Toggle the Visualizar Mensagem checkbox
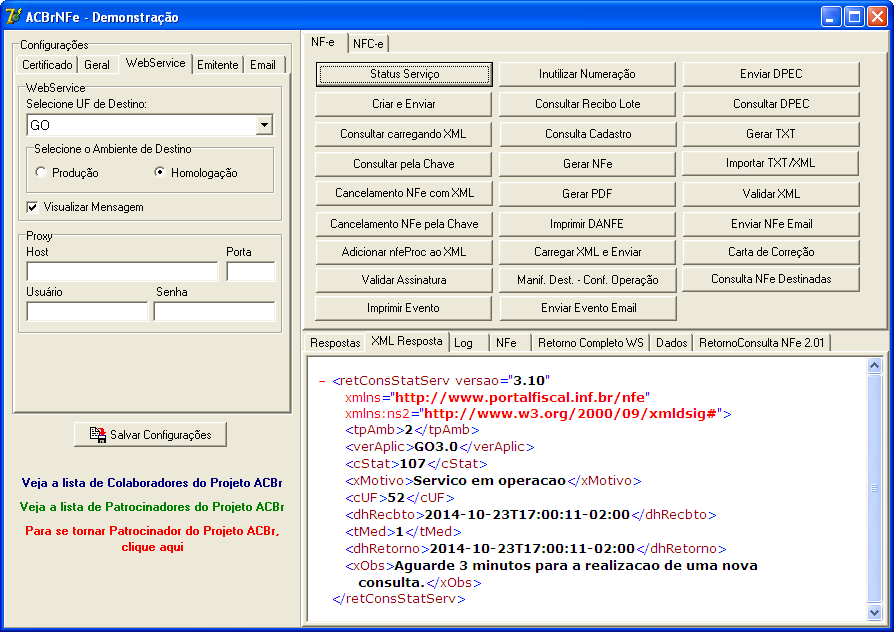Image resolution: width=894 pixels, height=632 pixels. click(x=32, y=207)
